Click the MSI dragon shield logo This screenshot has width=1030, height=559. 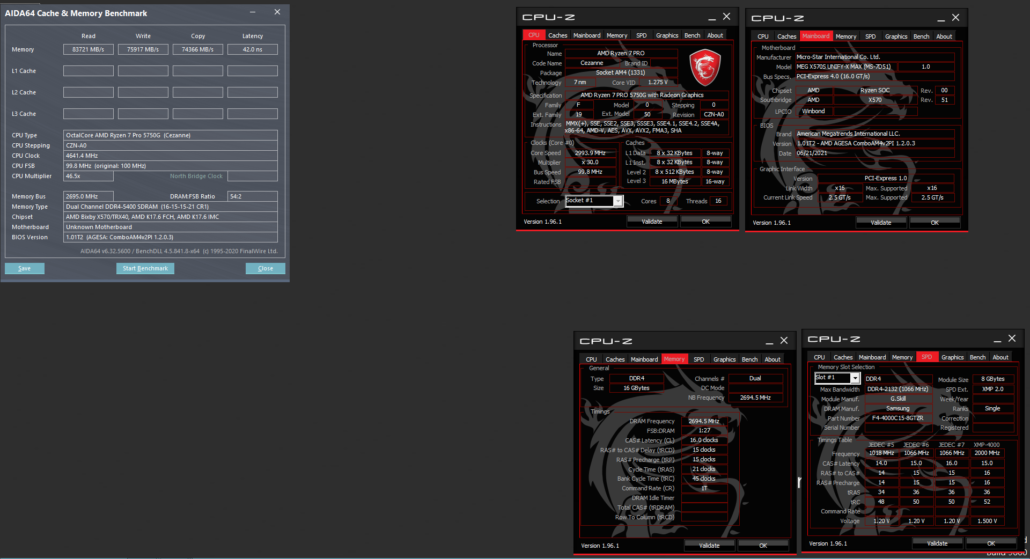click(705, 67)
